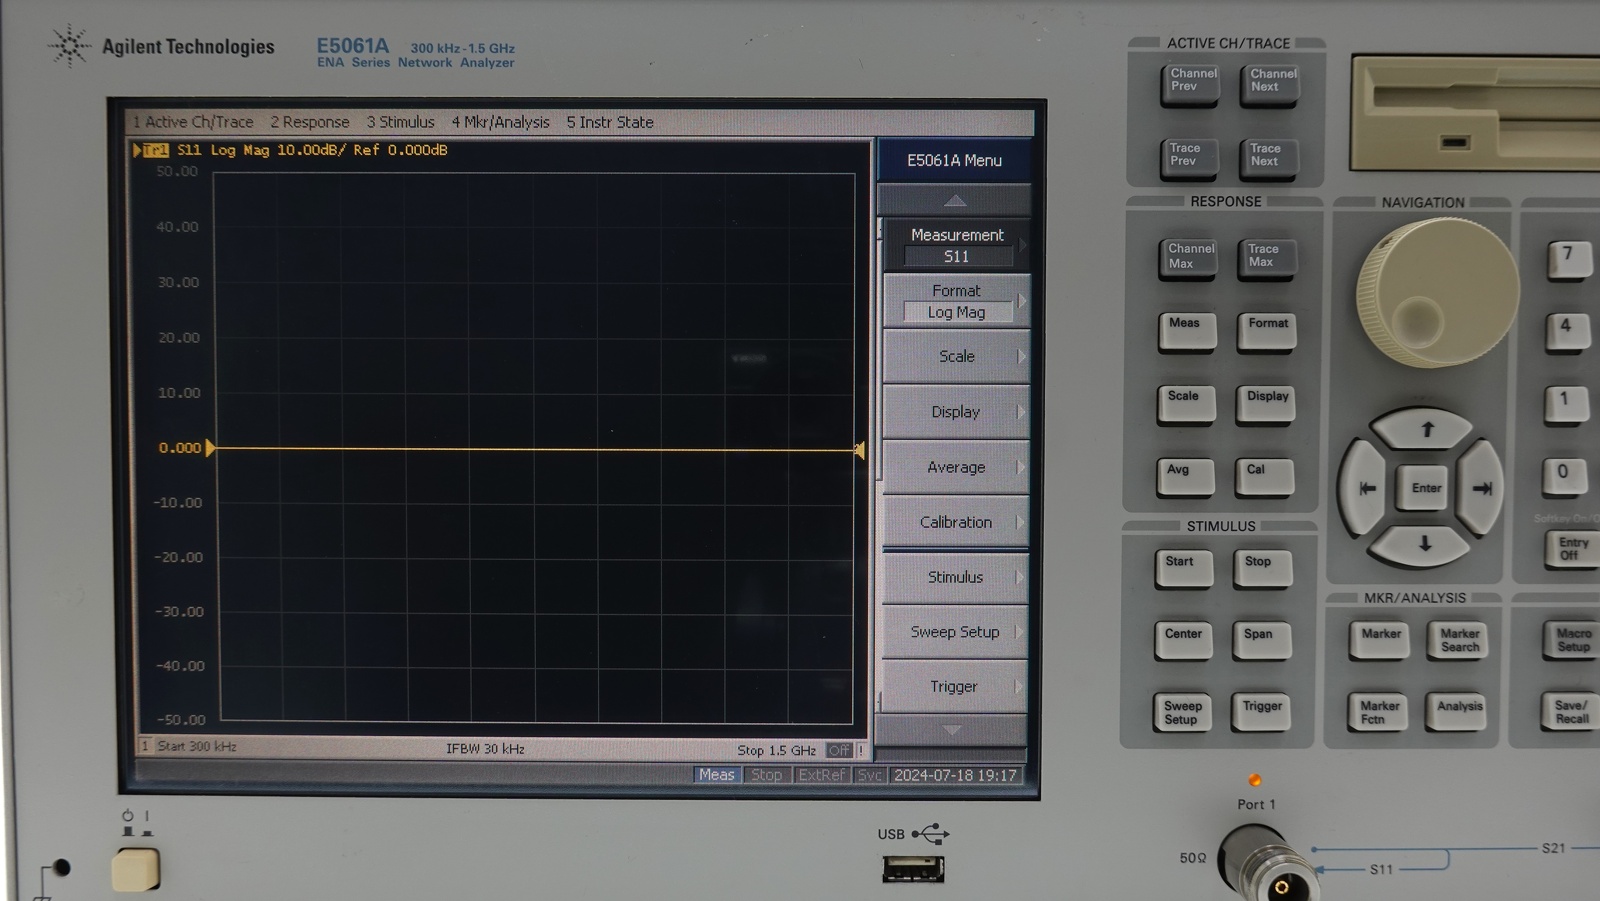The image size is (1600, 901).
Task: Open the 2 Response menu
Action: [x=309, y=122]
